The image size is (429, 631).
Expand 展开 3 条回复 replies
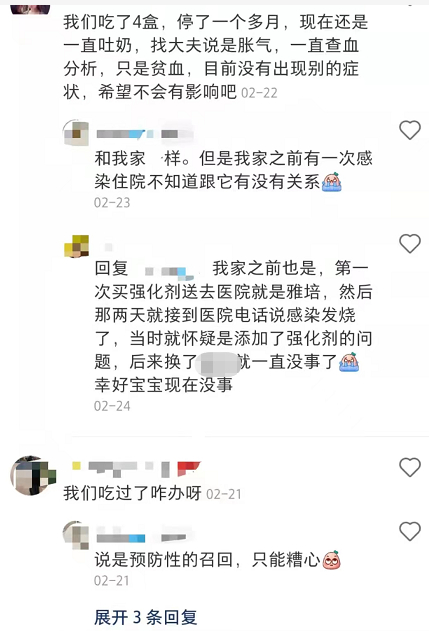click(146, 617)
